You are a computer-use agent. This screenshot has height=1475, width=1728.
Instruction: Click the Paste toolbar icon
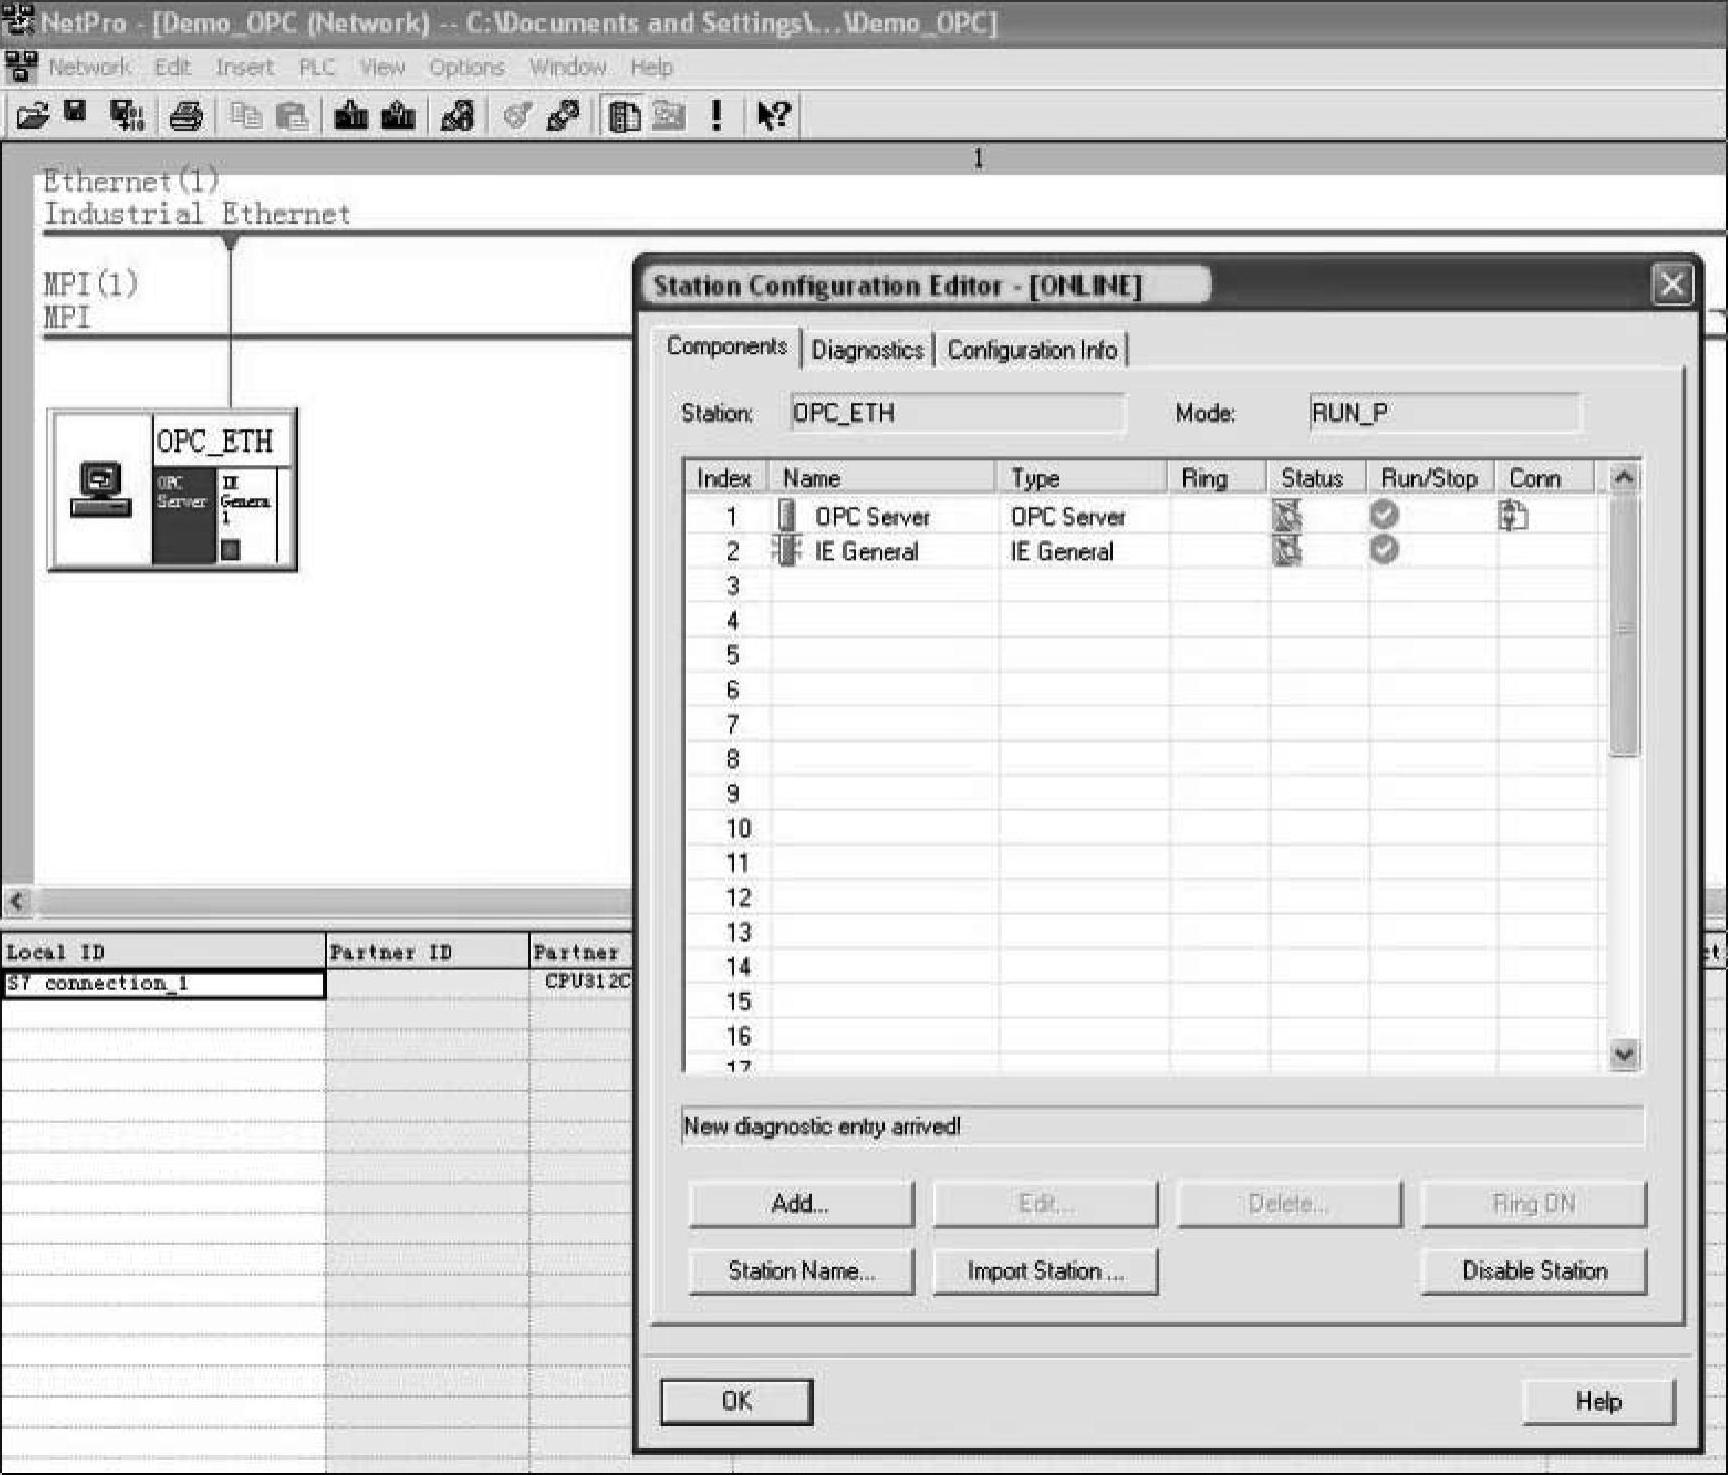(291, 116)
